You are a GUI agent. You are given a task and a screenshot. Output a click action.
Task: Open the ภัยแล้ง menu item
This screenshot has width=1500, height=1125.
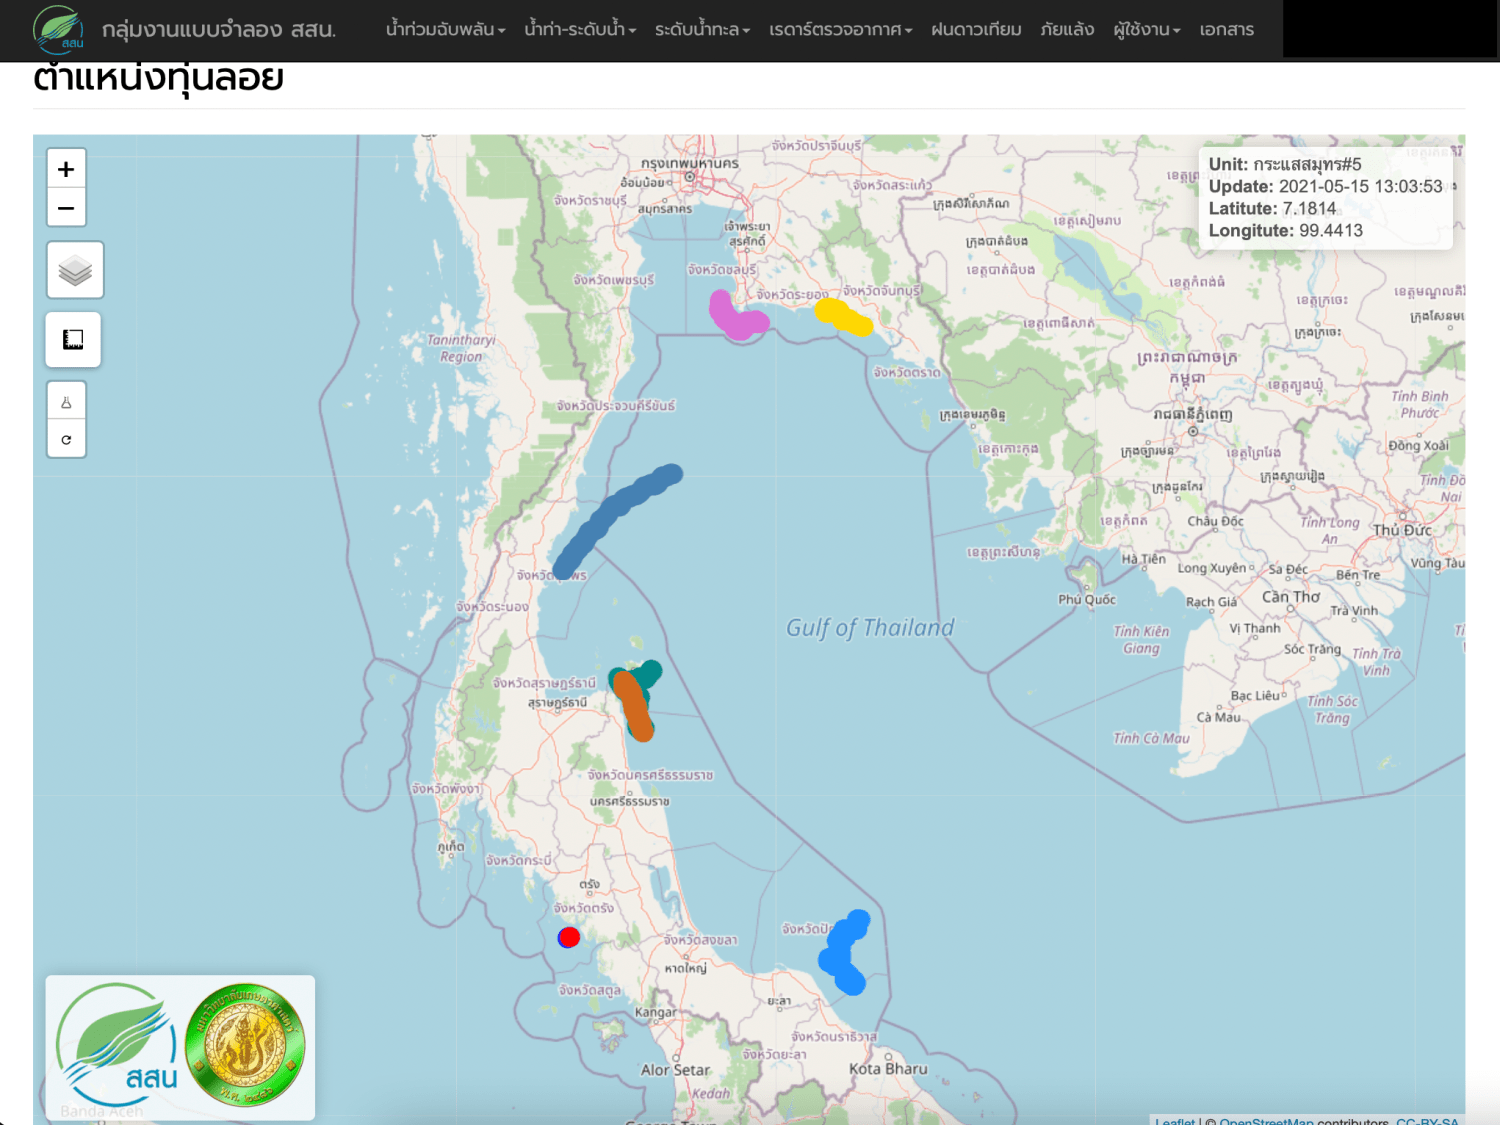click(1067, 30)
